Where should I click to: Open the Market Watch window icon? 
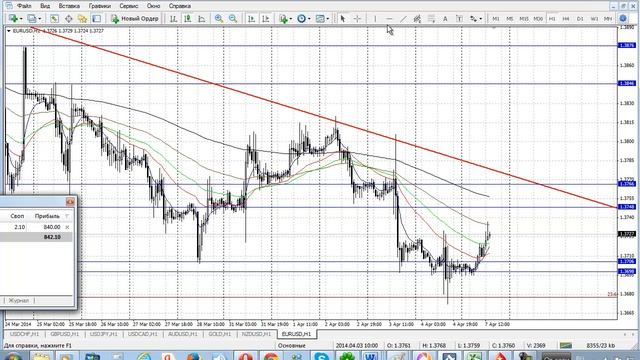pos(54,19)
